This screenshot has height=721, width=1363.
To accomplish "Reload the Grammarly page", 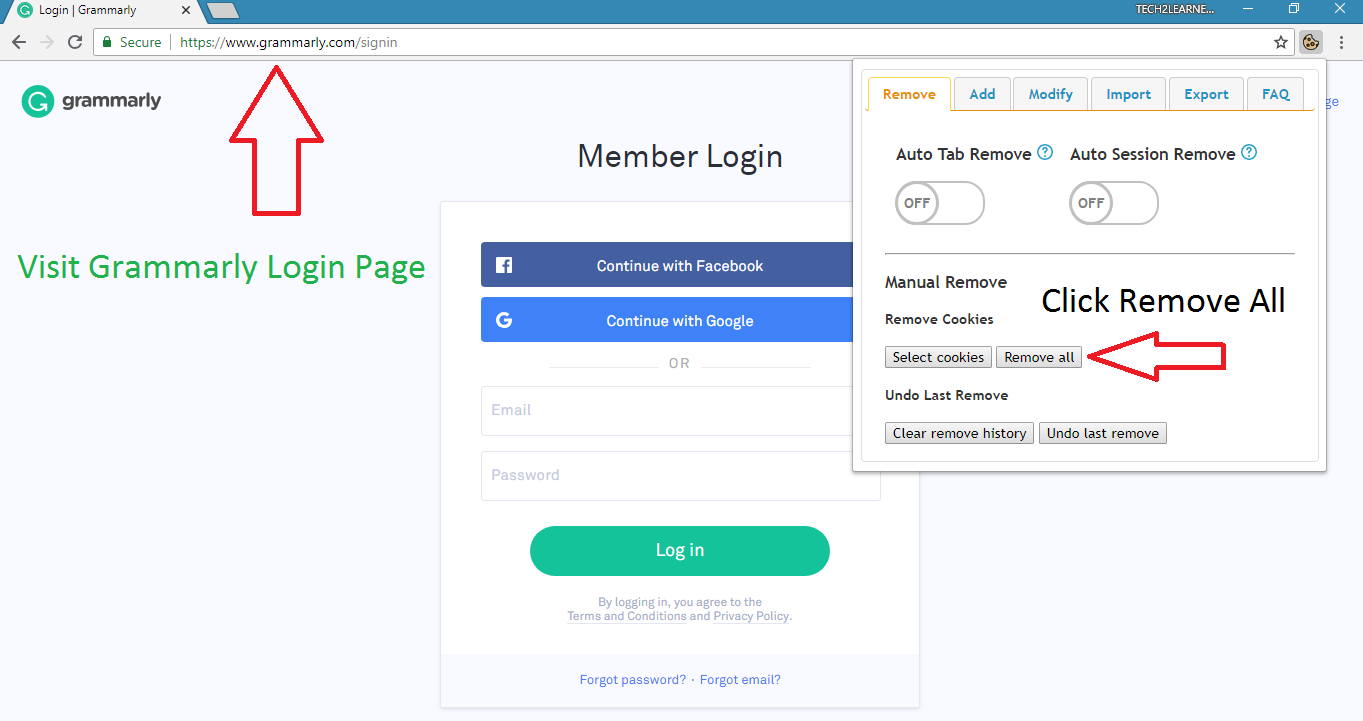I will (x=75, y=42).
